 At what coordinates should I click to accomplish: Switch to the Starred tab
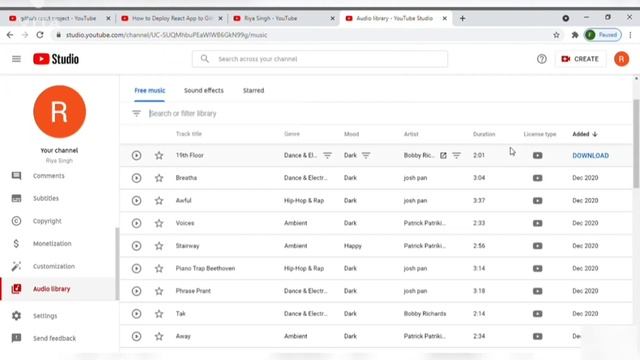pyautogui.click(x=253, y=91)
